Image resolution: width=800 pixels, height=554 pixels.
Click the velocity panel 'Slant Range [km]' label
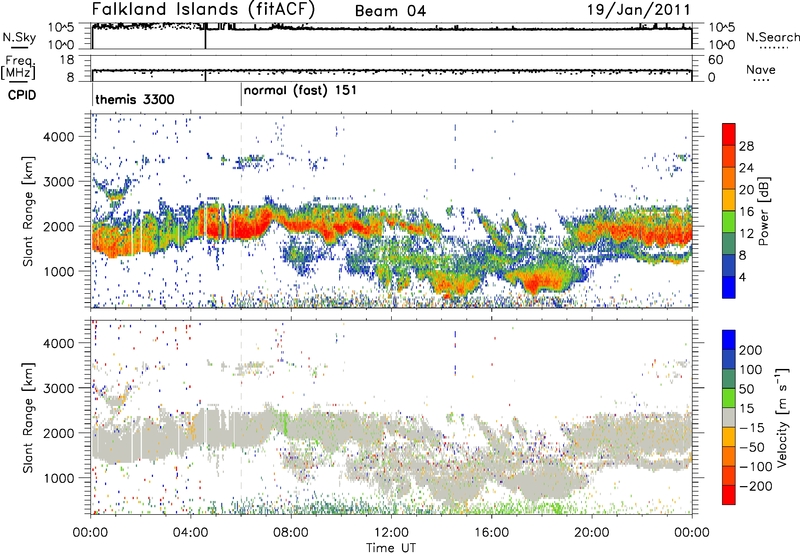[x=28, y=417]
